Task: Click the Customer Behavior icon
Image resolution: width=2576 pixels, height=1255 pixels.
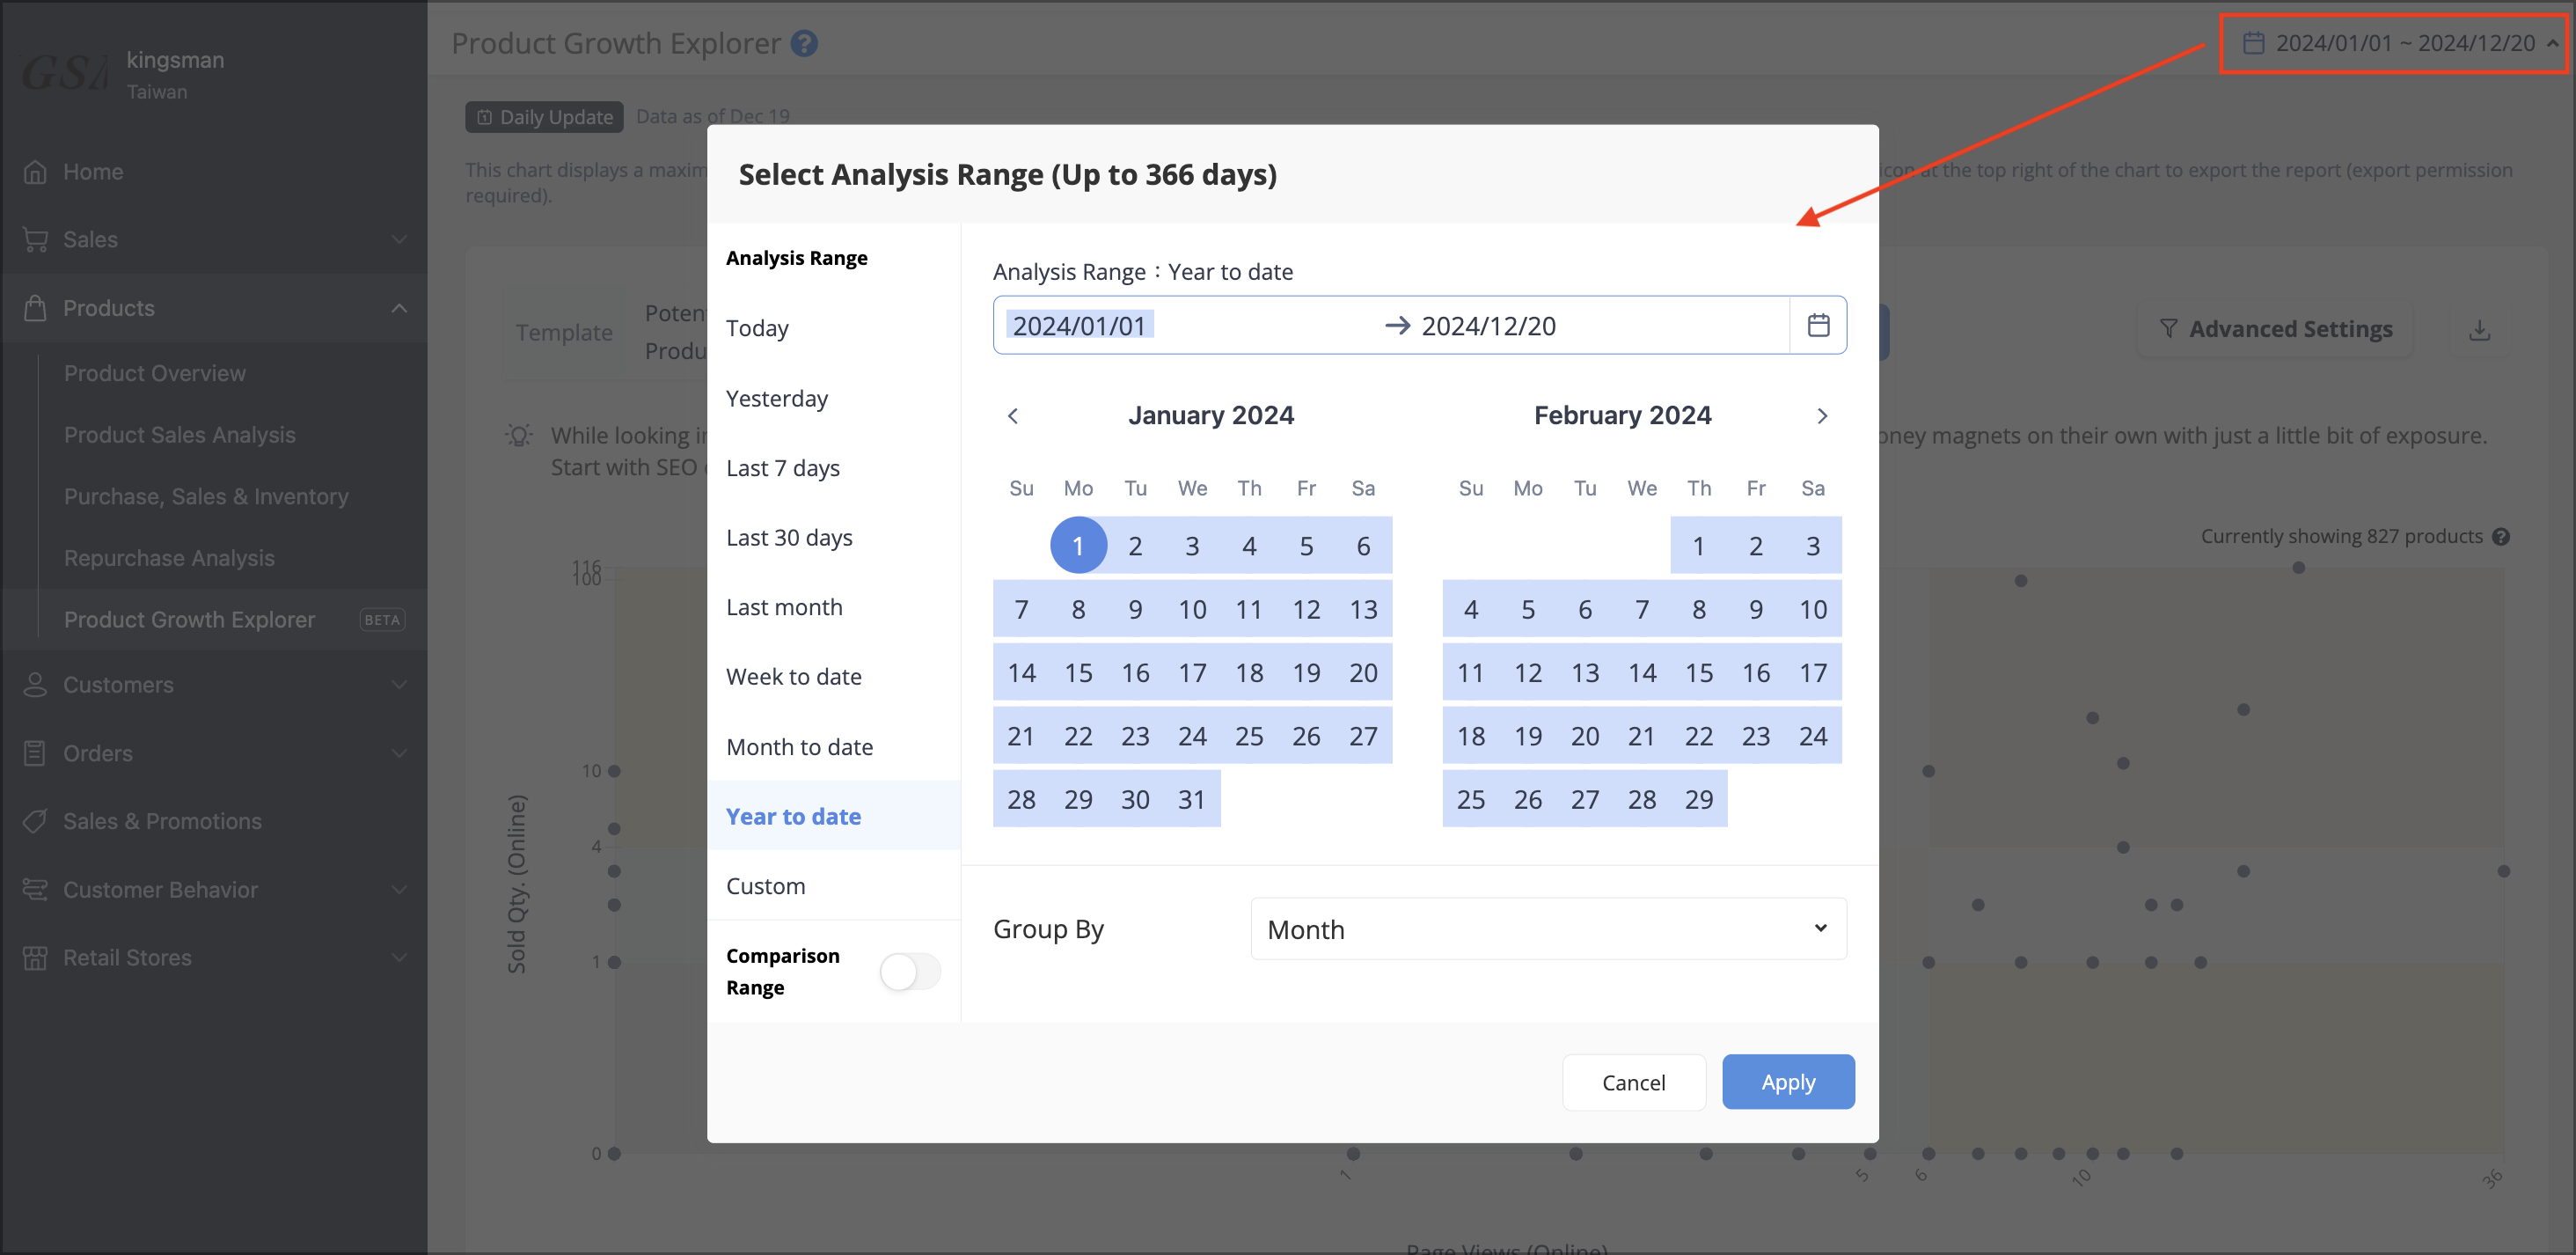Action: [x=35, y=890]
